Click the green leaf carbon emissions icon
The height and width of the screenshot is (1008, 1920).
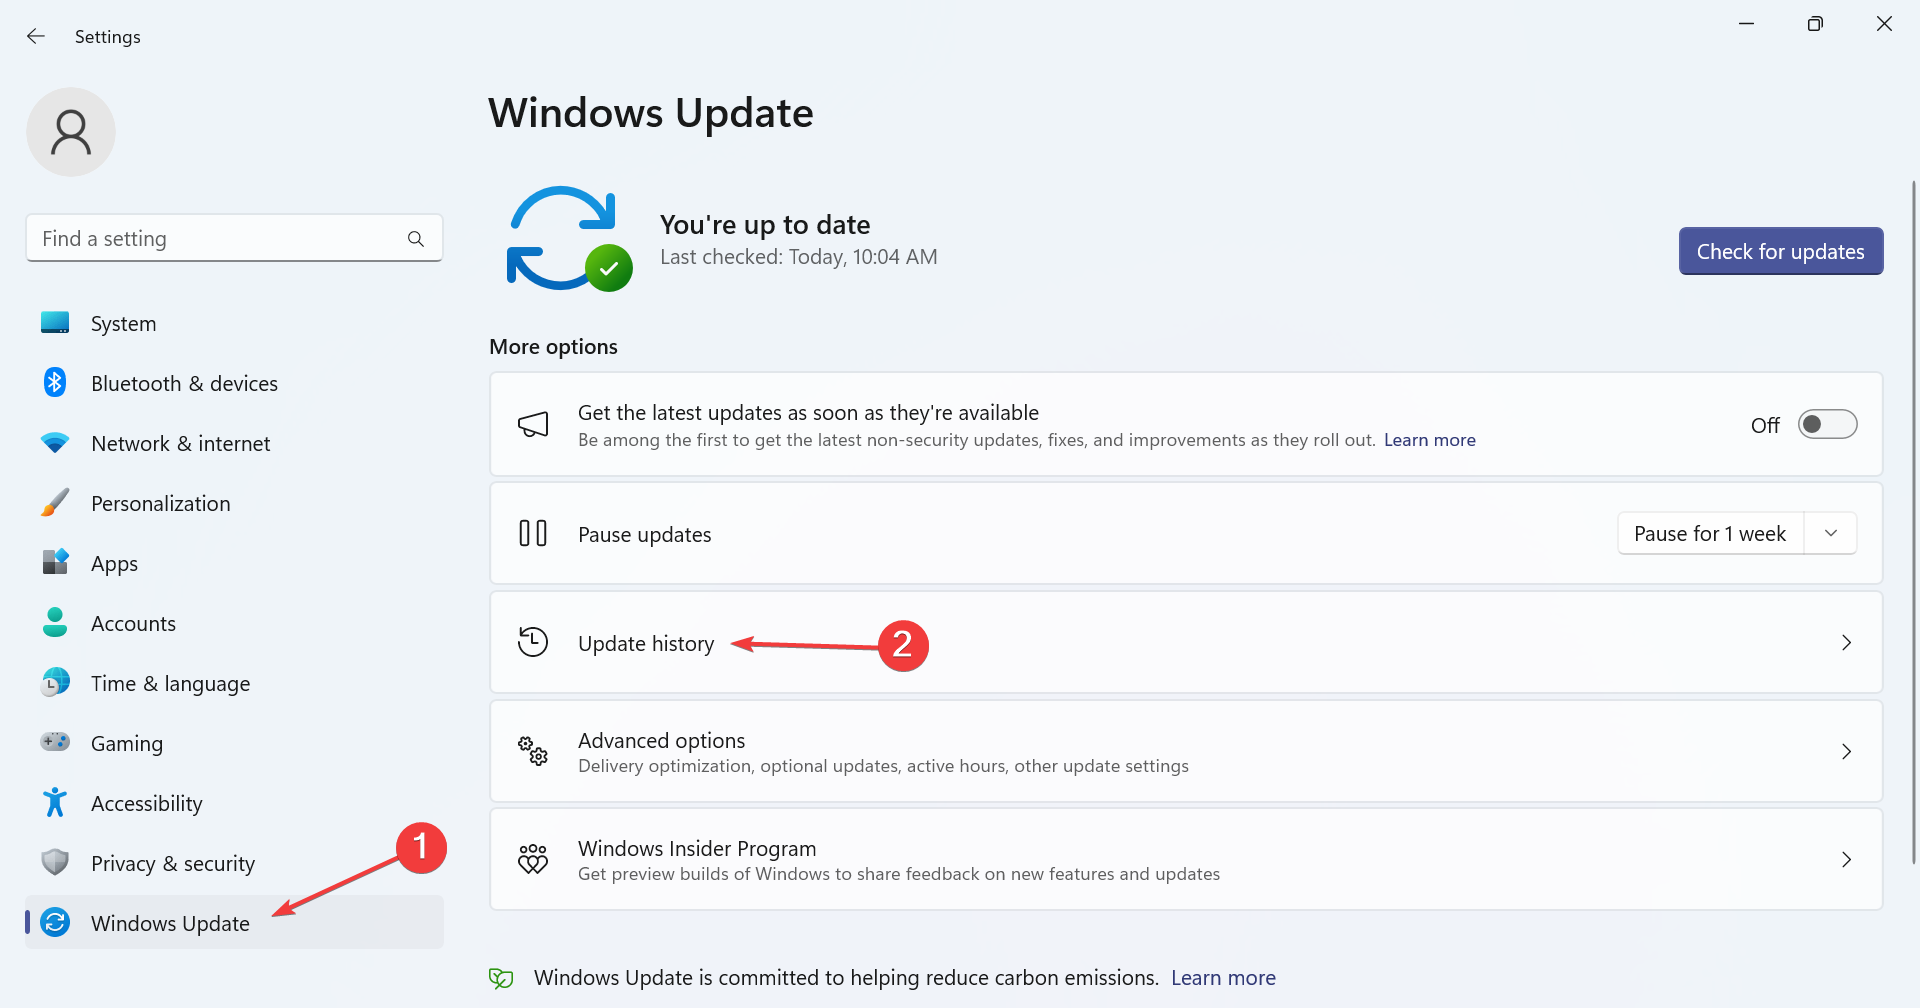pyautogui.click(x=501, y=978)
